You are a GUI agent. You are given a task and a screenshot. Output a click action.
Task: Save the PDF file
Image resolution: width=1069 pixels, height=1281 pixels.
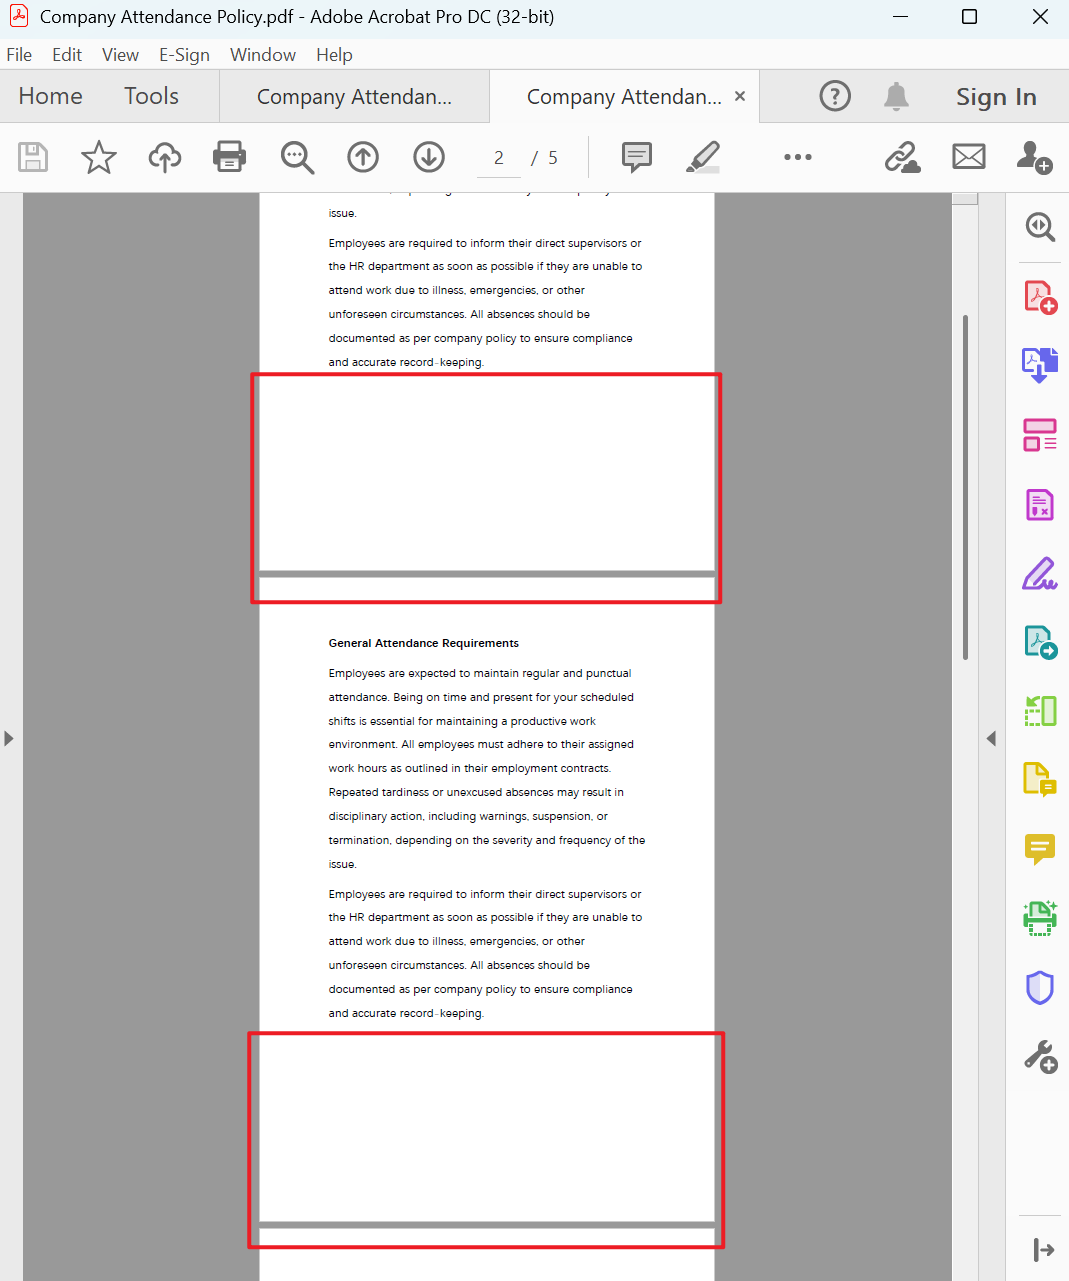pos(33,157)
